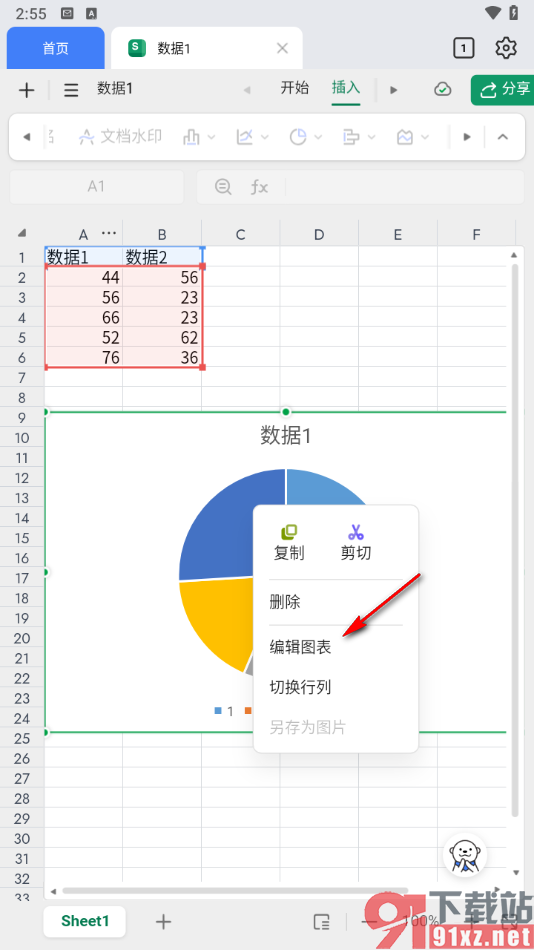Tap the fx function icon
The width and height of the screenshot is (534, 950).
tap(259, 187)
